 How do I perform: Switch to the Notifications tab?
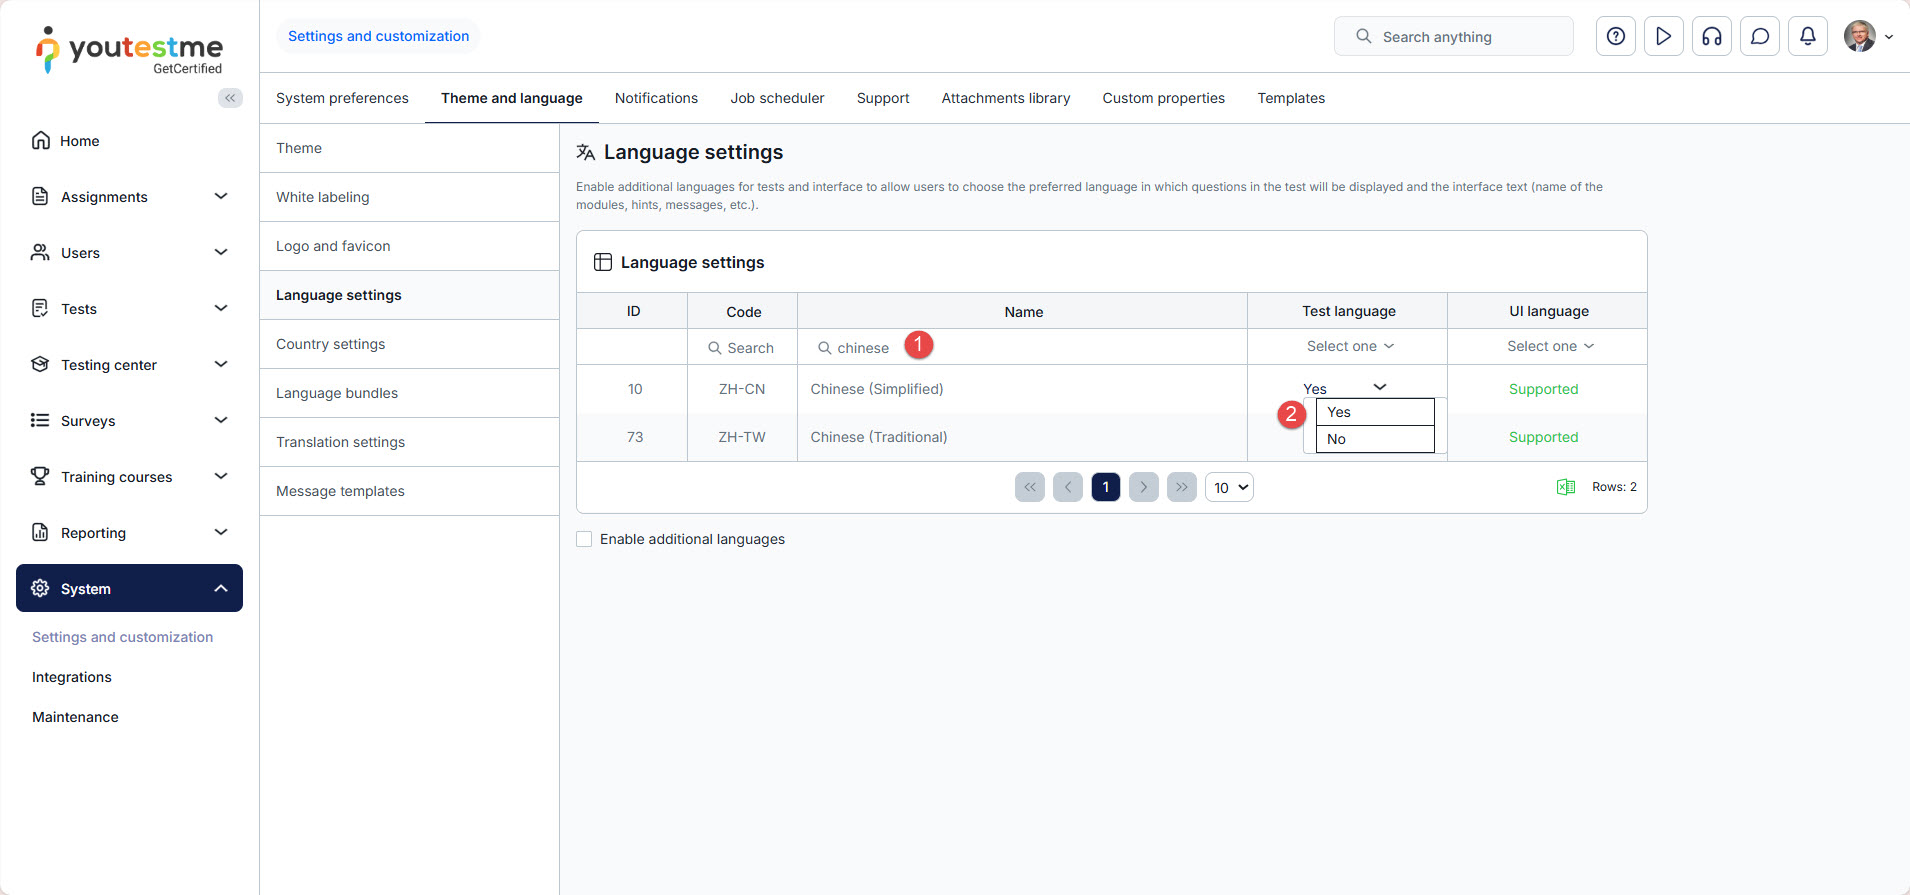(x=656, y=98)
